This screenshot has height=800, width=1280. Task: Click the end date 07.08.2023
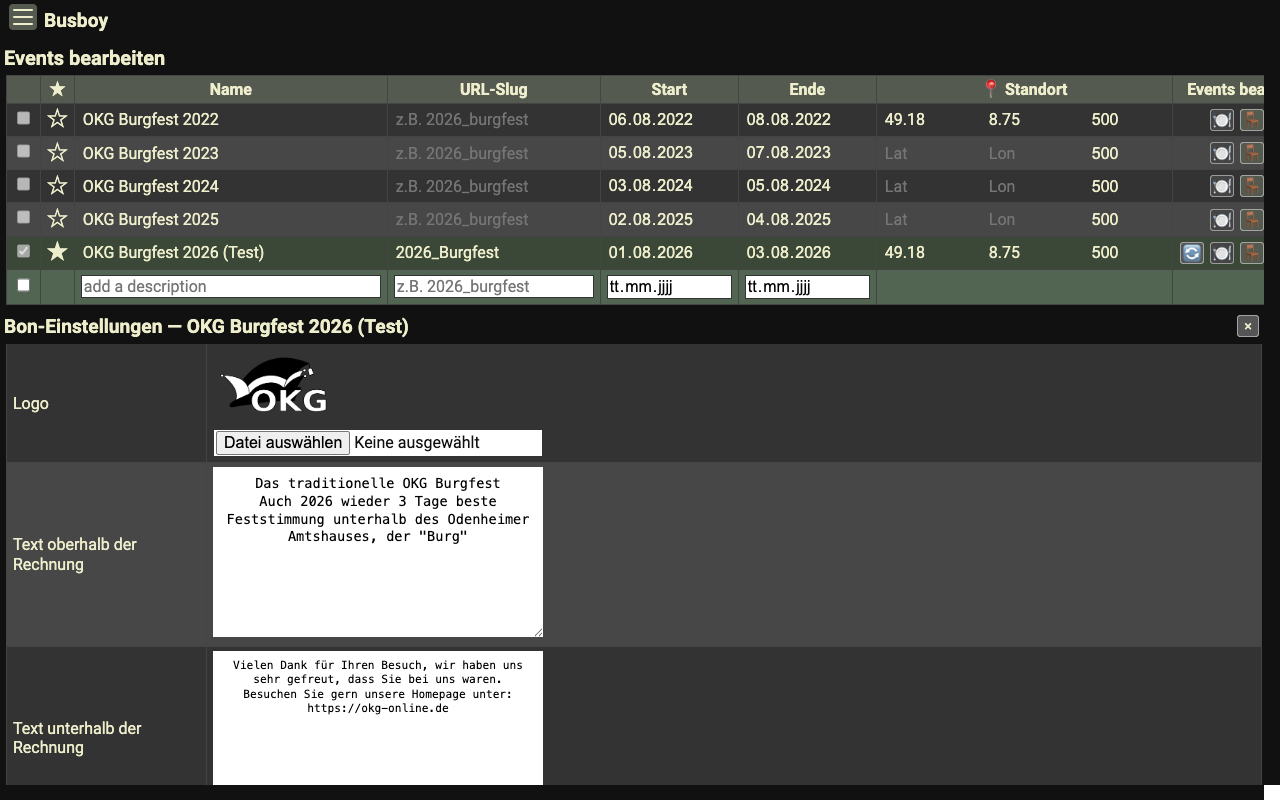(788, 153)
